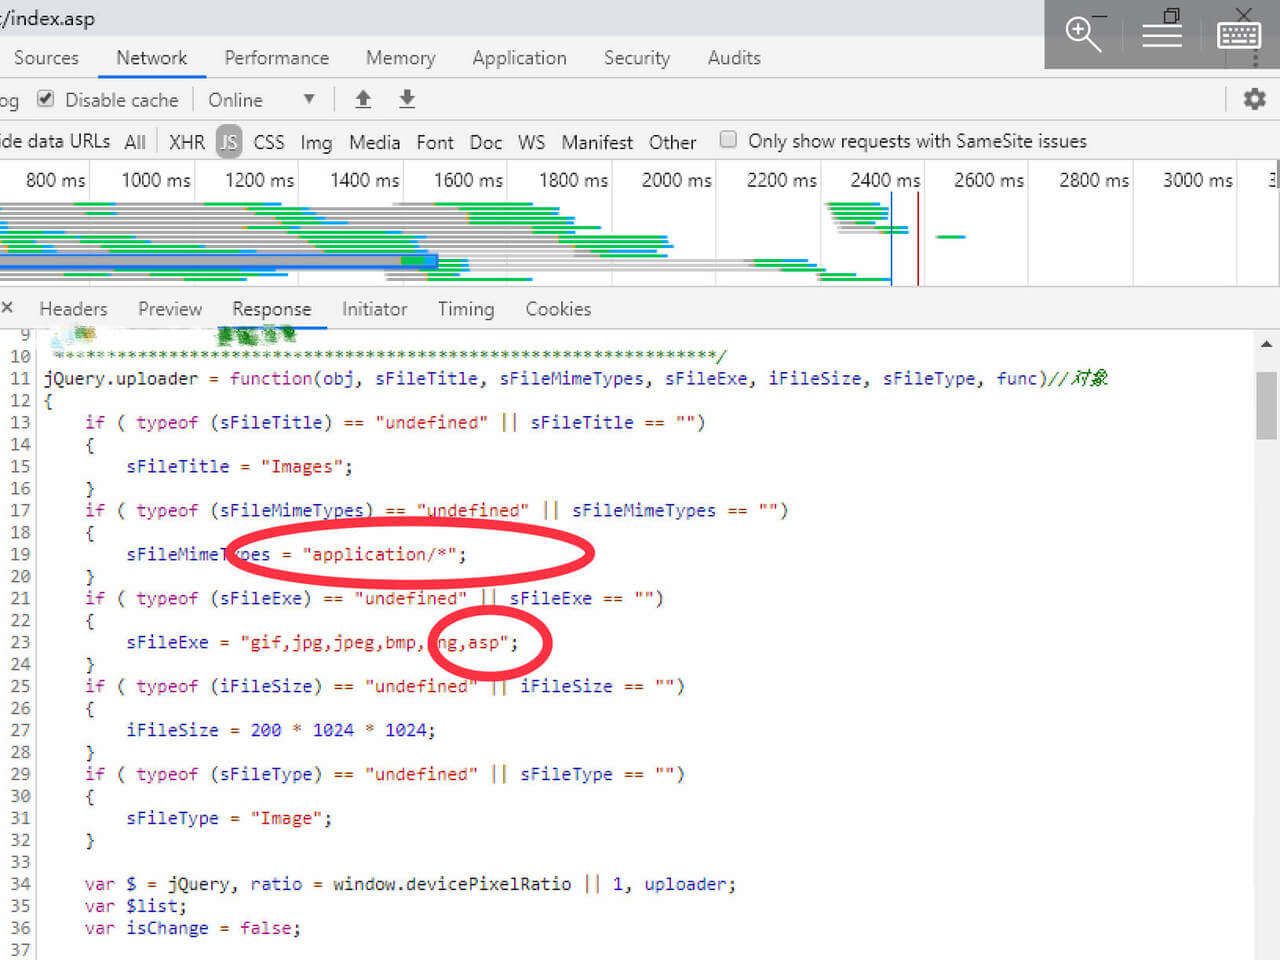Click sFileType = "Image" line

[x=229, y=818]
